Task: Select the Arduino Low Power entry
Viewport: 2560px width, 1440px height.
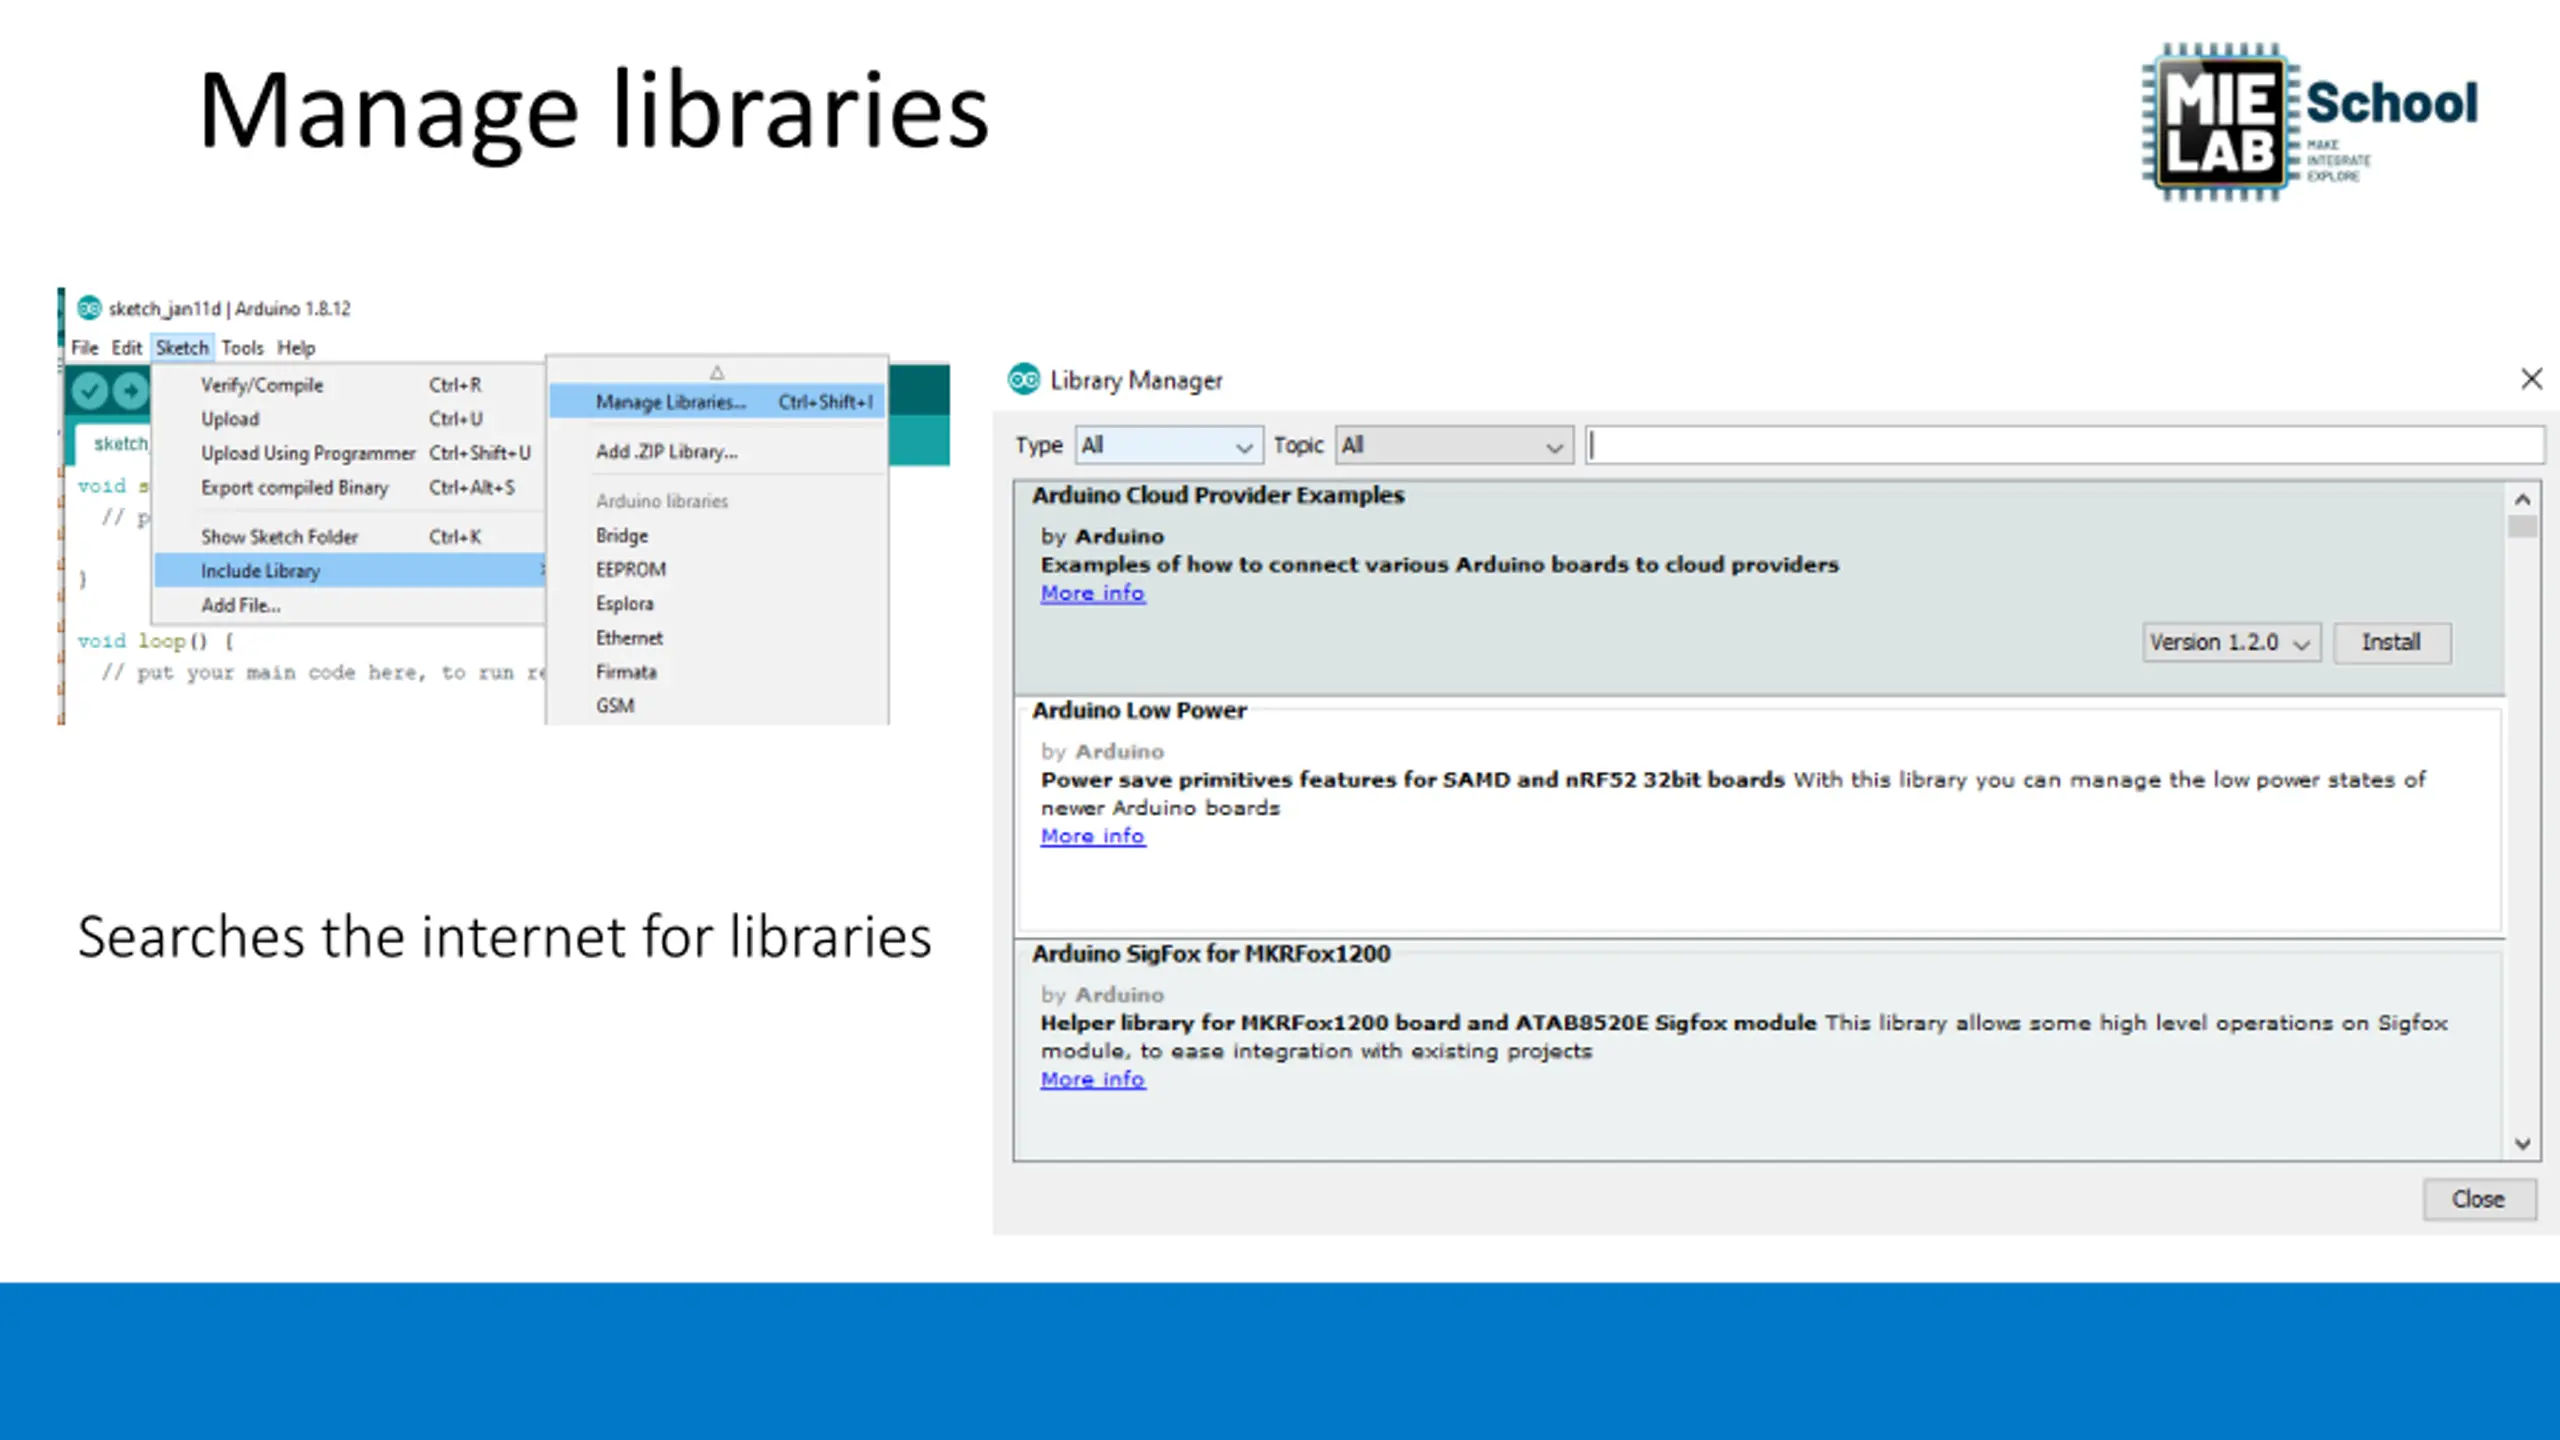Action: pyautogui.click(x=1760, y=816)
